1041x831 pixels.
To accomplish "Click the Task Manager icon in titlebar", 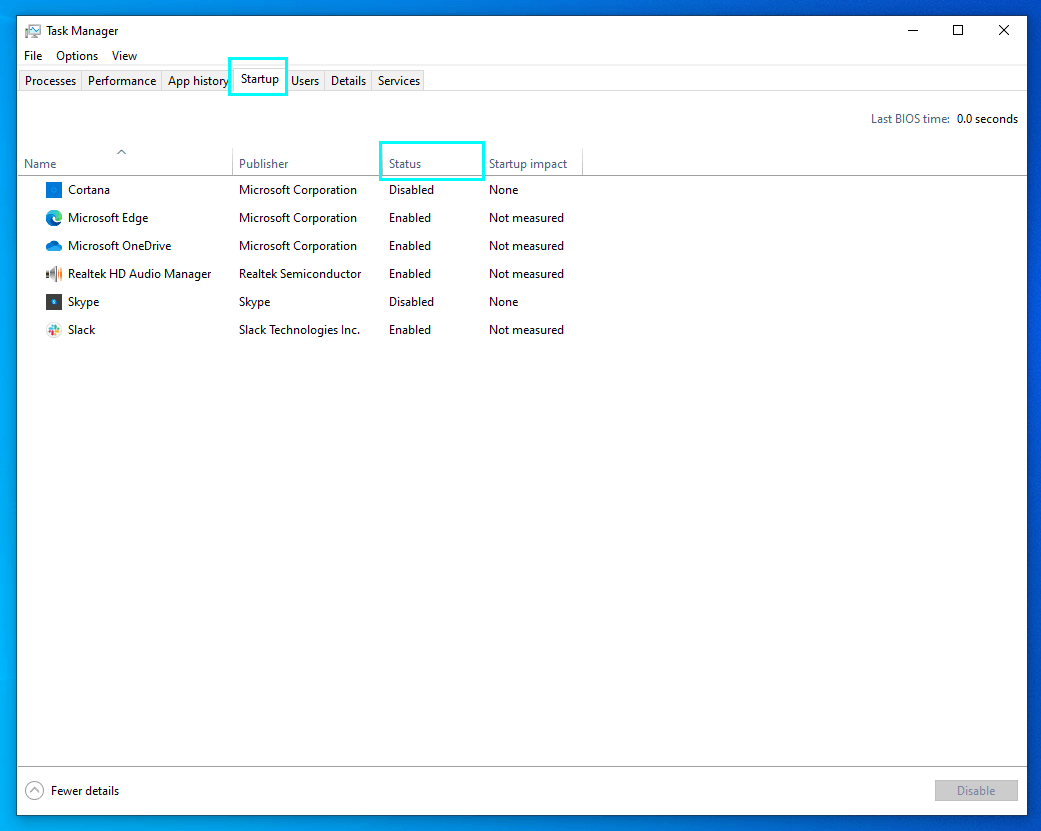I will click(x=32, y=30).
